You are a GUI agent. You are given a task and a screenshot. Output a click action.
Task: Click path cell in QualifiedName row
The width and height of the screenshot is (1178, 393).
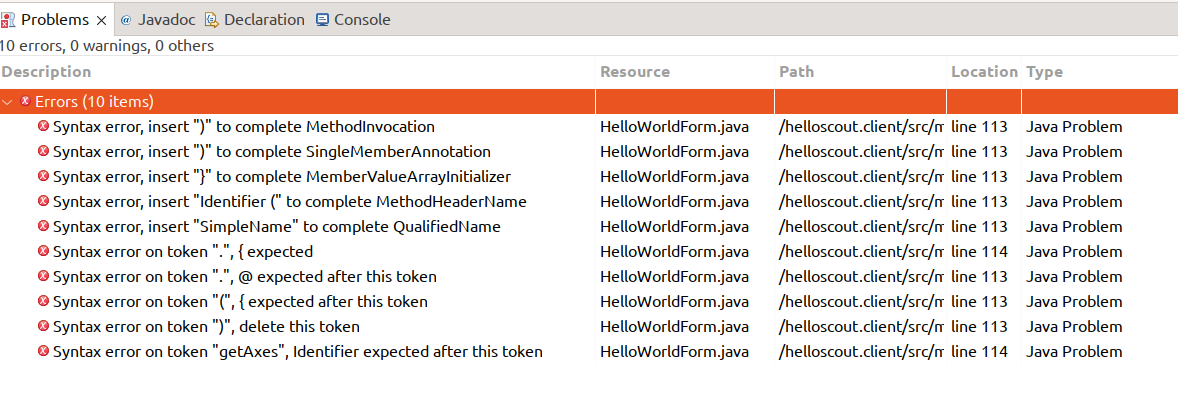coord(861,227)
